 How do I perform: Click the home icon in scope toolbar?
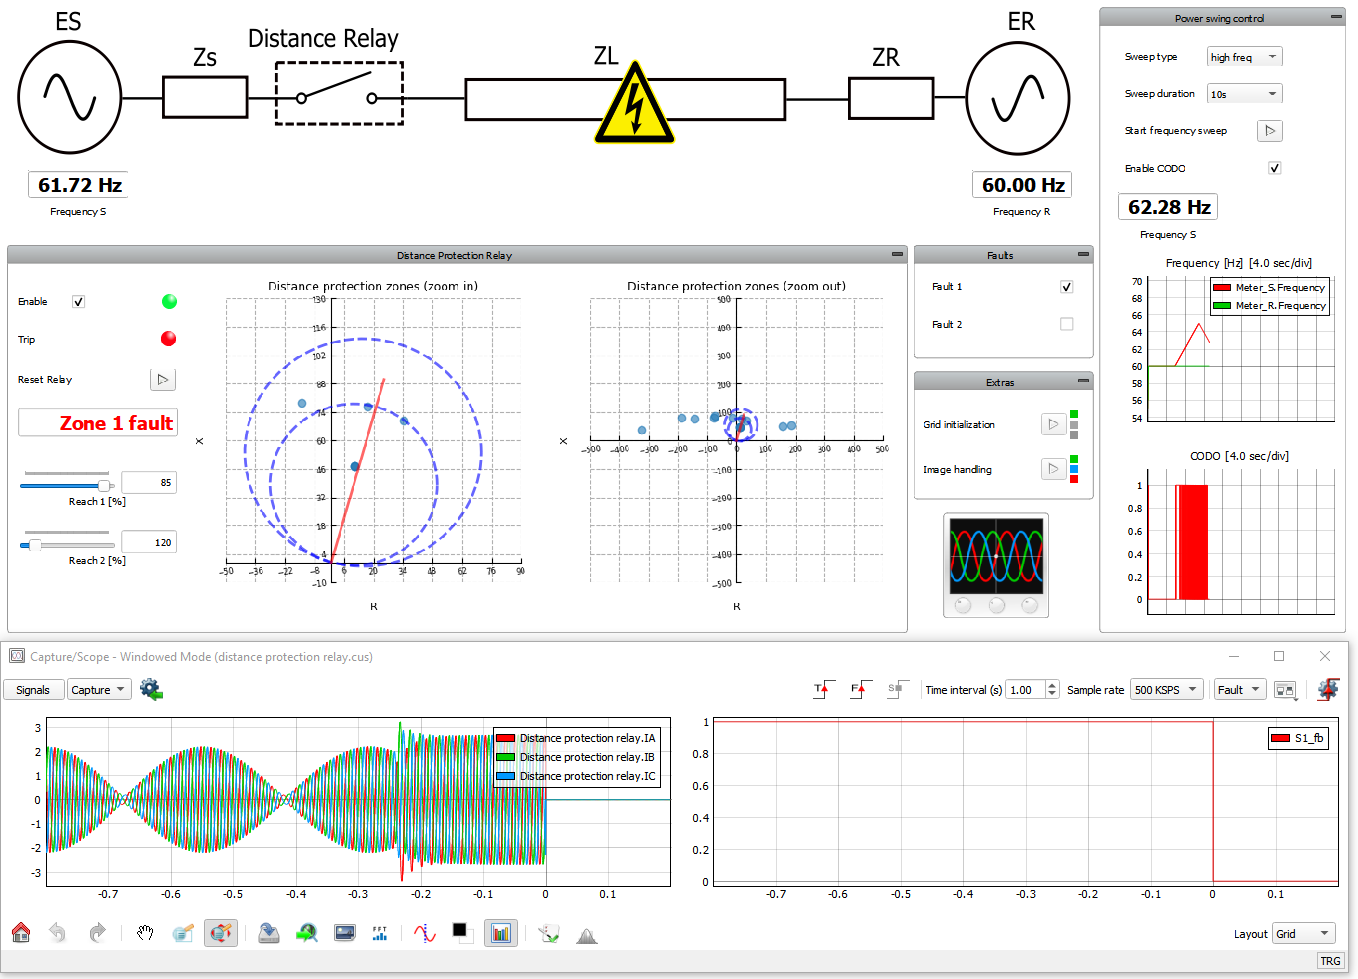coord(21,933)
